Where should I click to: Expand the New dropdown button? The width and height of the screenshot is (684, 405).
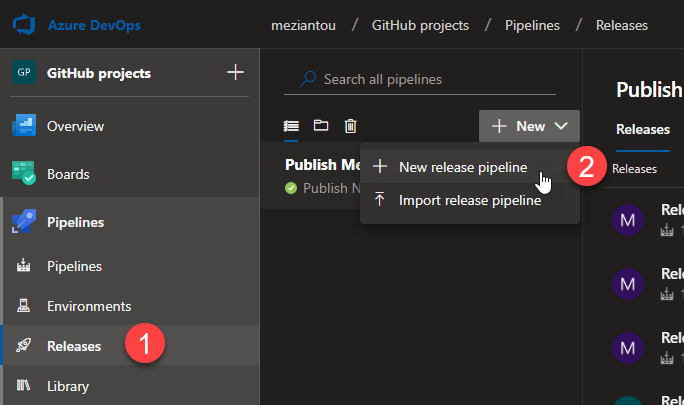pyautogui.click(x=529, y=126)
